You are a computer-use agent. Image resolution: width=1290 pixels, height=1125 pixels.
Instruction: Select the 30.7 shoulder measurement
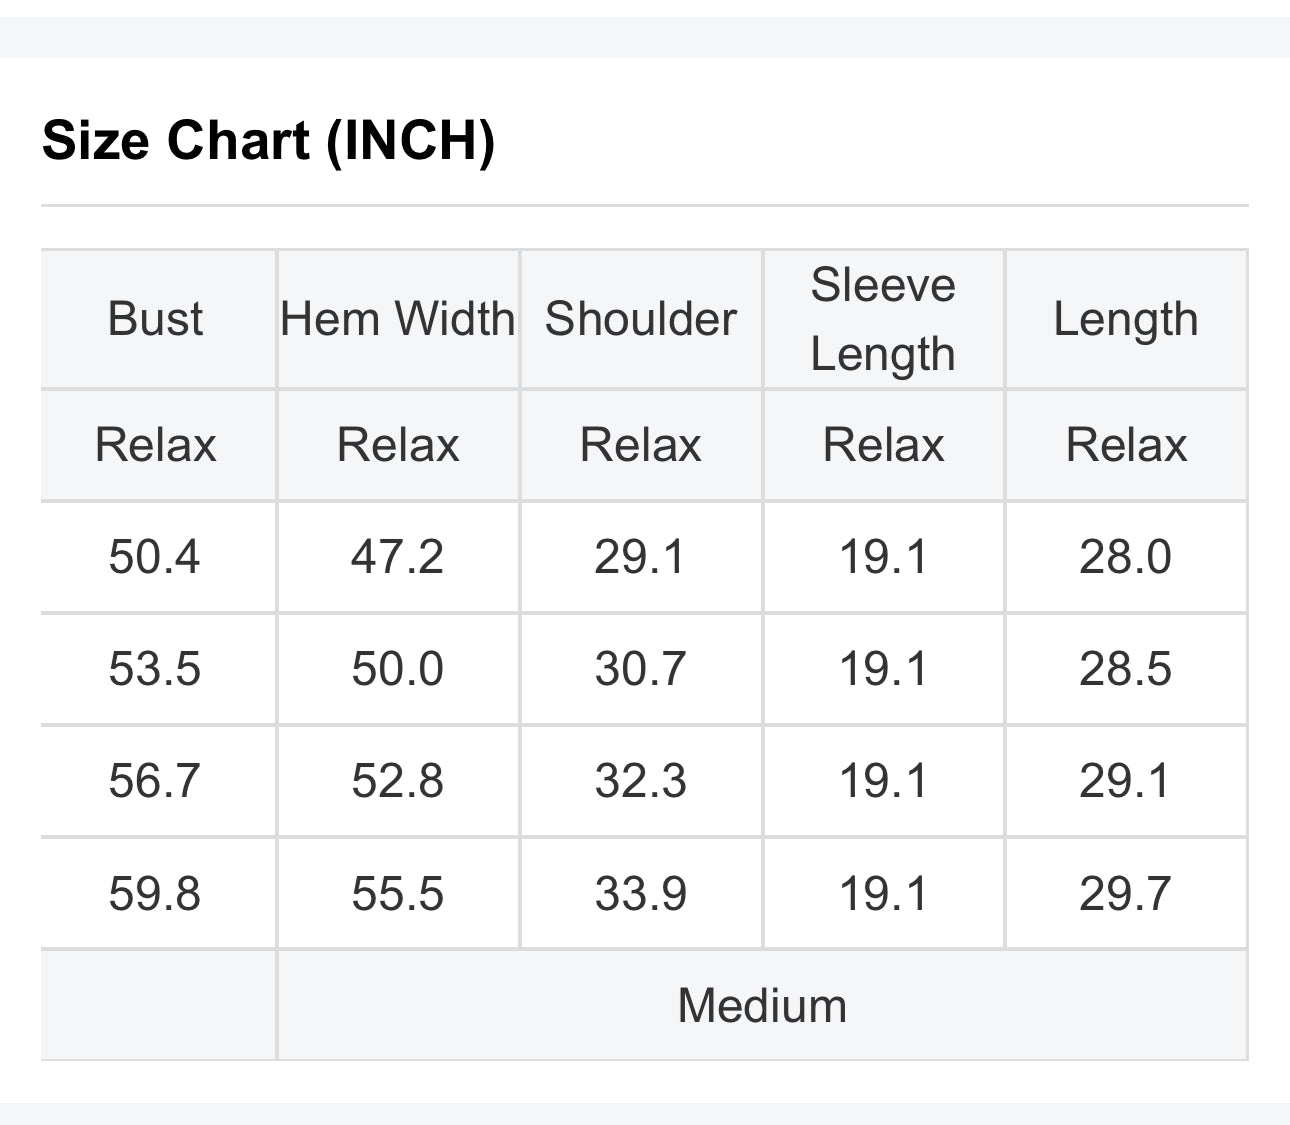[x=641, y=669]
